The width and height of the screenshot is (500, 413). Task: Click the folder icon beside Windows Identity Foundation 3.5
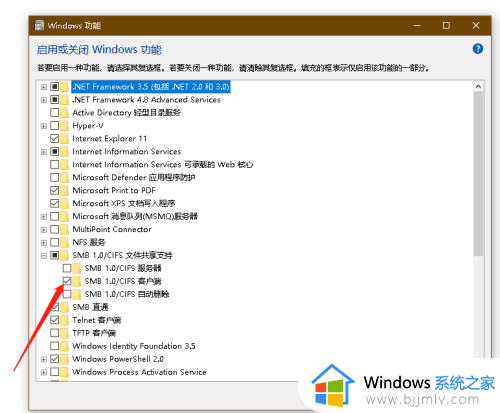(65, 346)
